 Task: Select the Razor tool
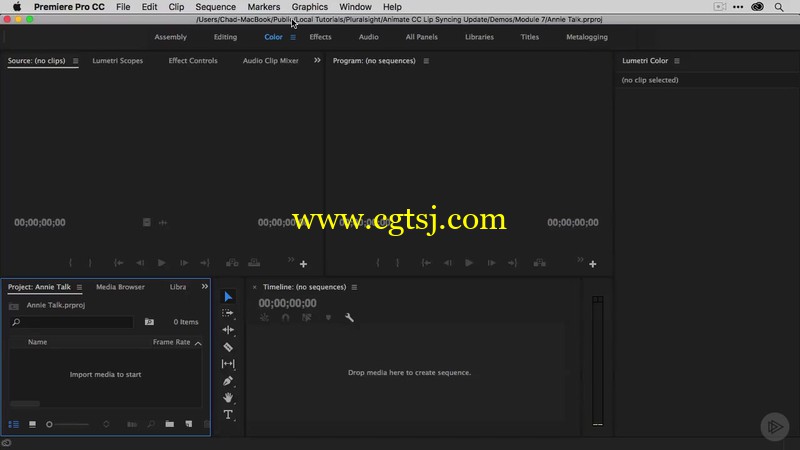pyautogui.click(x=228, y=347)
